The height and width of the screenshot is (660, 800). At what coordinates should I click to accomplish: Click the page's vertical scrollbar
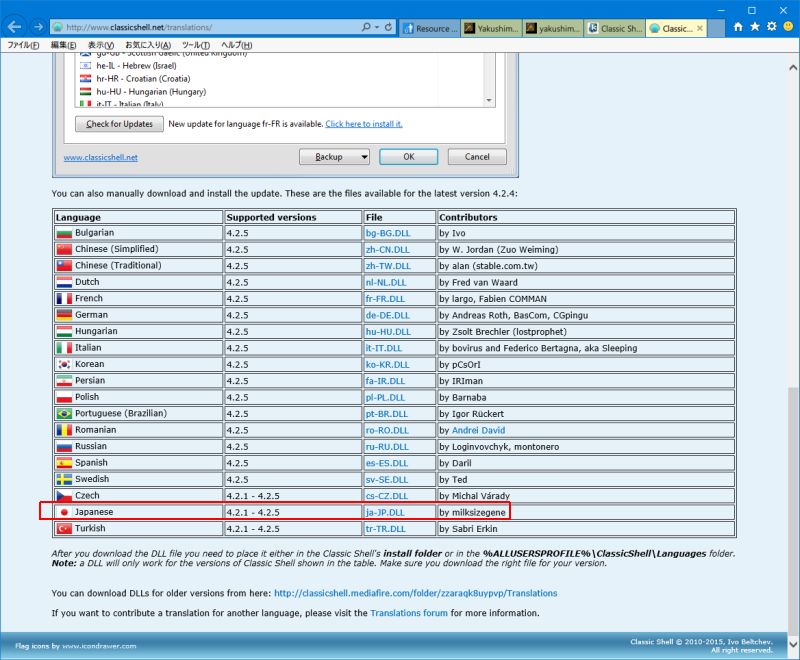click(x=793, y=400)
